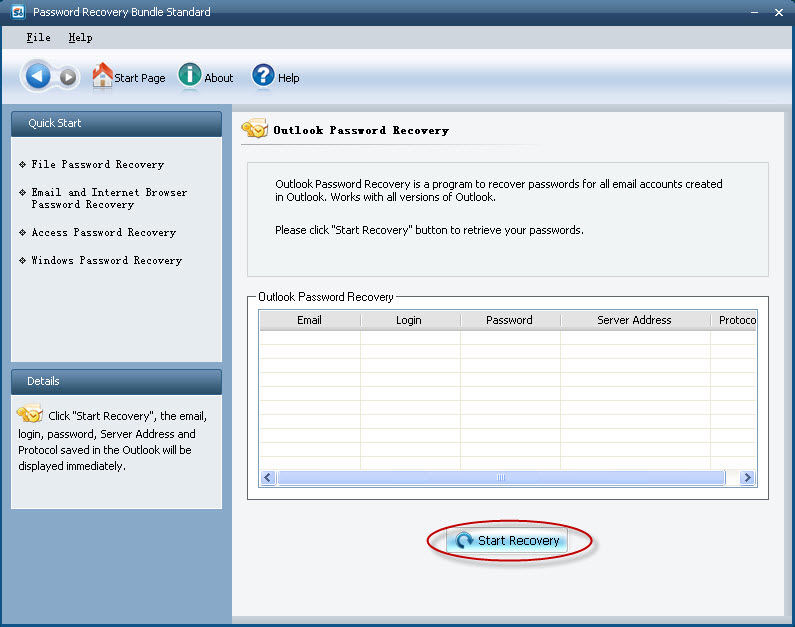Image resolution: width=795 pixels, height=627 pixels.
Task: Click the horizontal scrollbar left arrow
Action: 268,477
